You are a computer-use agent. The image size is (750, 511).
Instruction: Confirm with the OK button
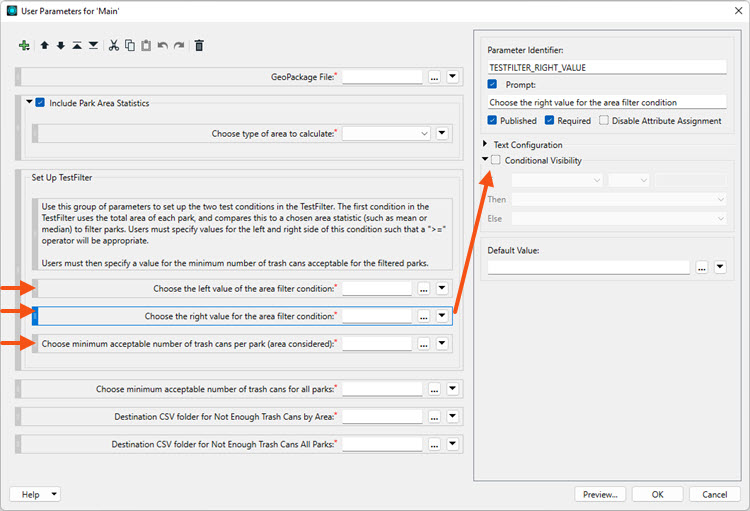(658, 494)
